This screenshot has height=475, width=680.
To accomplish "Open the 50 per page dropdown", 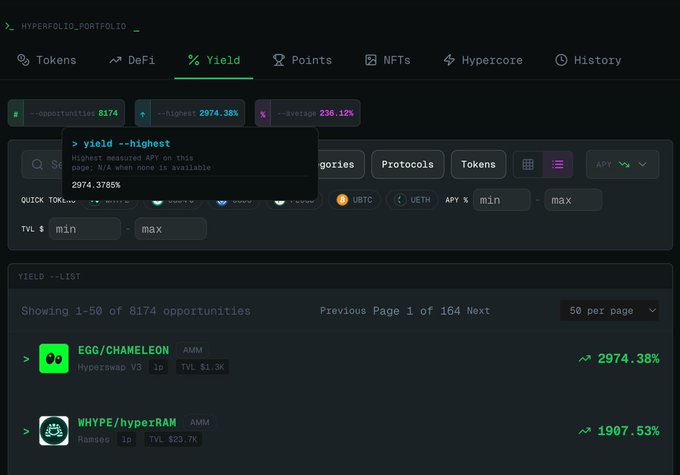I will [x=609, y=311].
